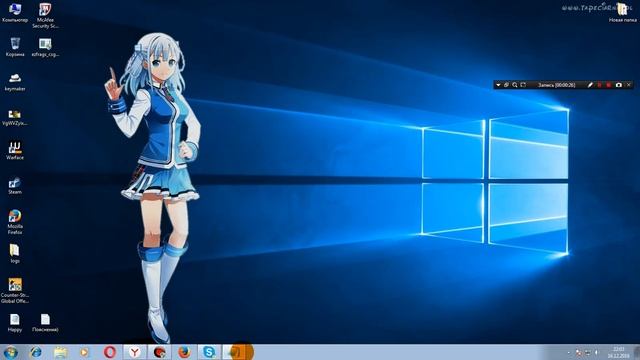The width and height of the screenshot is (640, 360).
Task: Take a screenshot with the camera icon
Action: pos(619,85)
